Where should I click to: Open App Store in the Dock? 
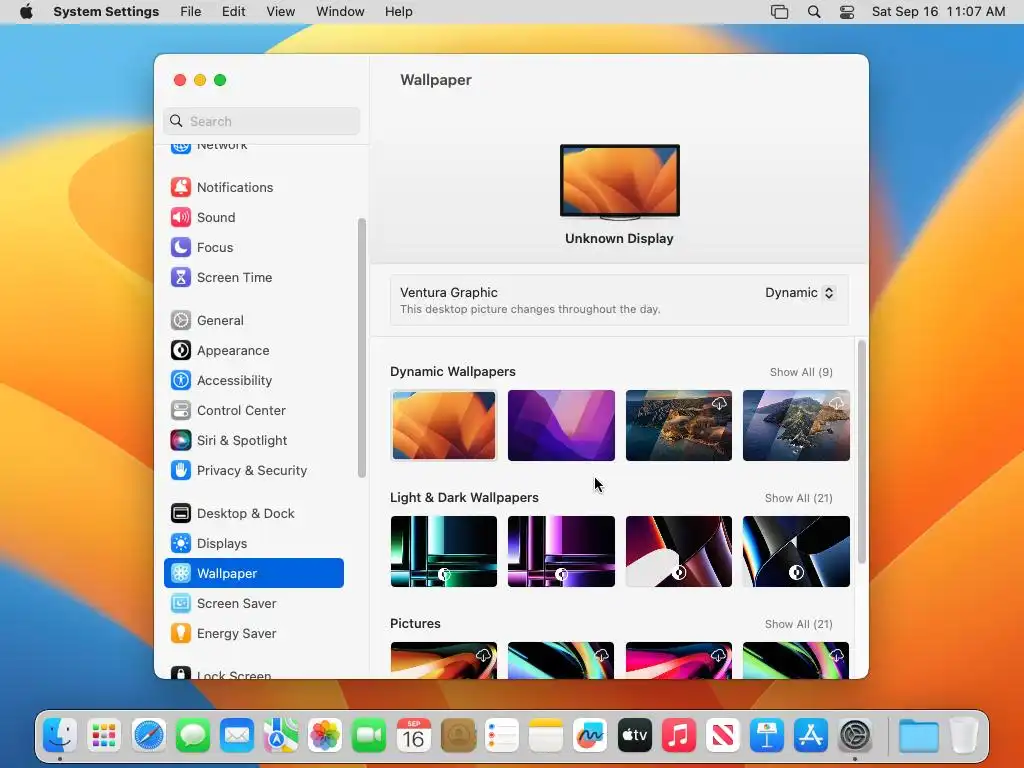[811, 735]
